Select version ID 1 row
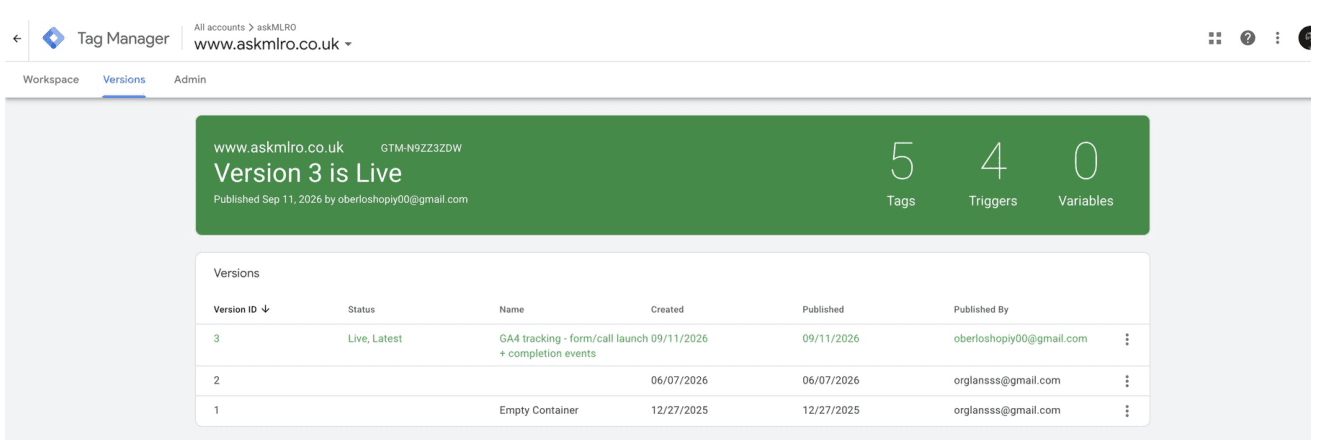Viewport: 1330px width, 440px height. [672, 411]
